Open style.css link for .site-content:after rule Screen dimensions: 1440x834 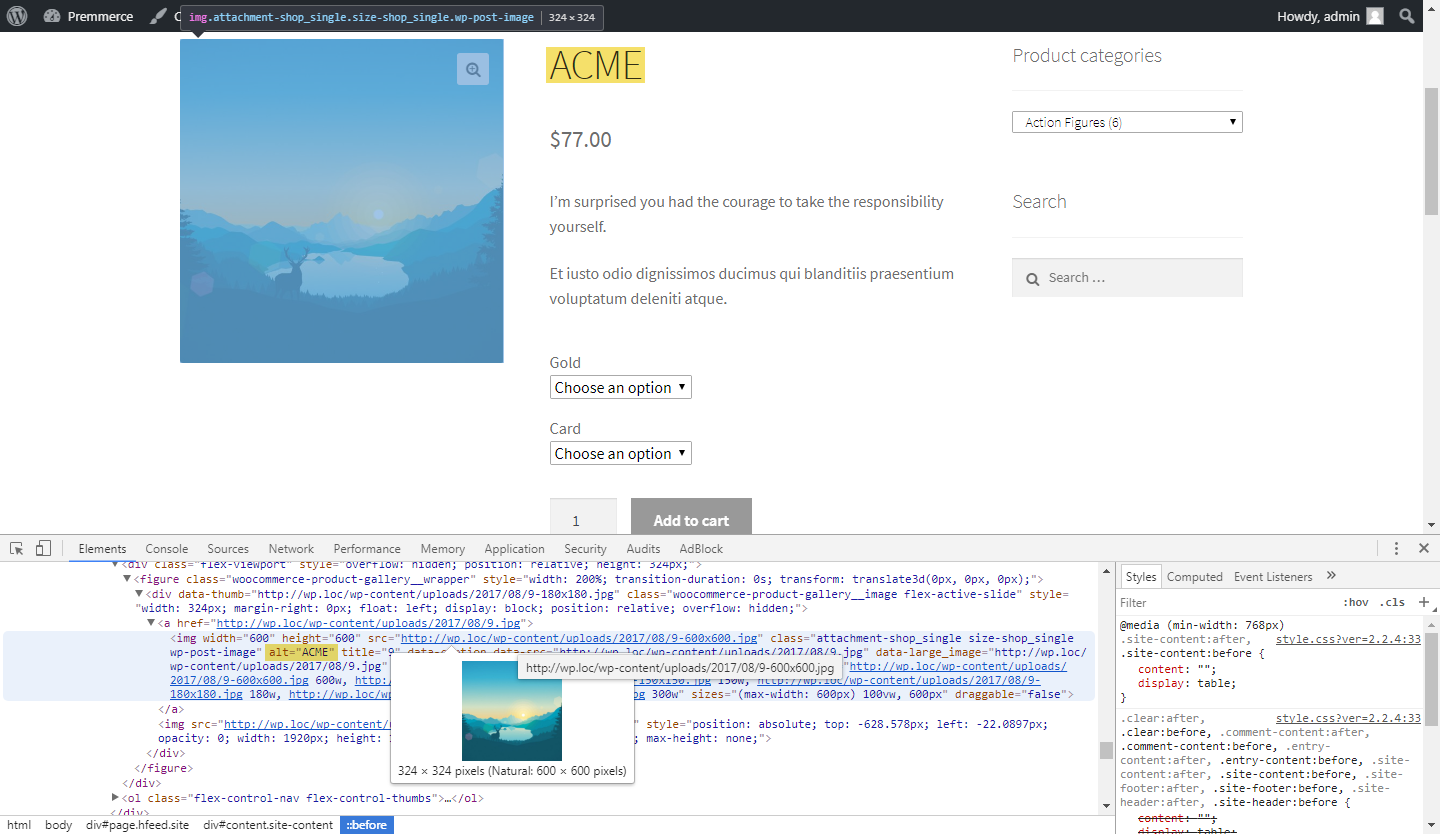click(1348, 639)
